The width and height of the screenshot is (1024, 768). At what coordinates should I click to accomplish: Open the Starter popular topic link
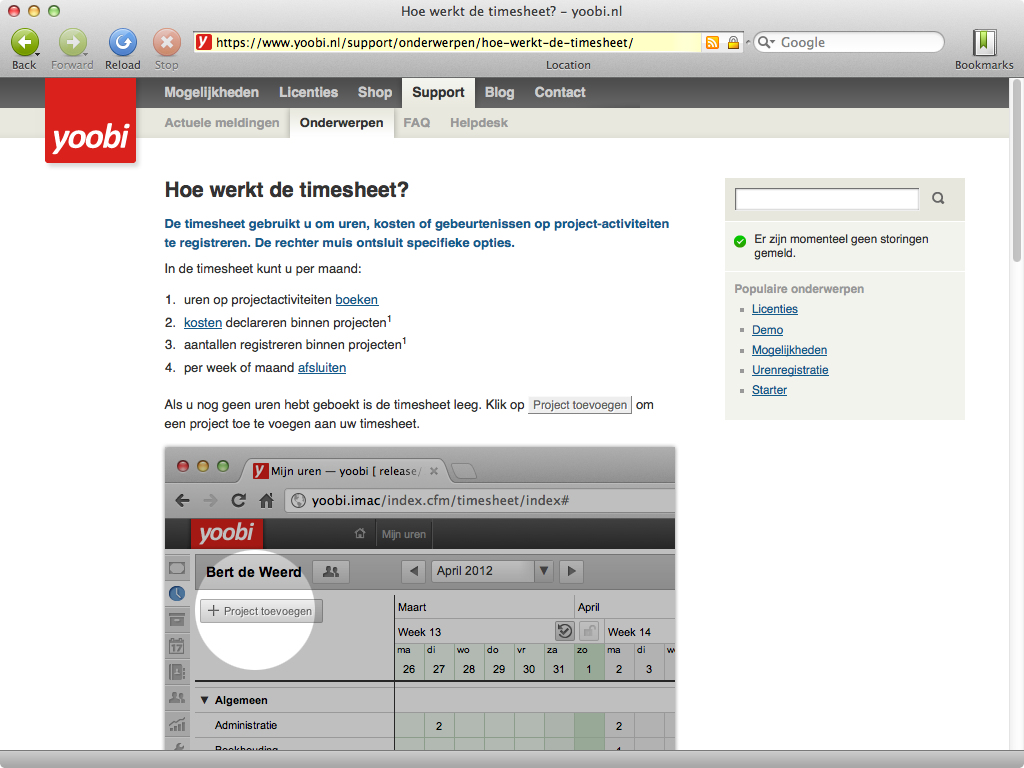pyautogui.click(x=769, y=390)
